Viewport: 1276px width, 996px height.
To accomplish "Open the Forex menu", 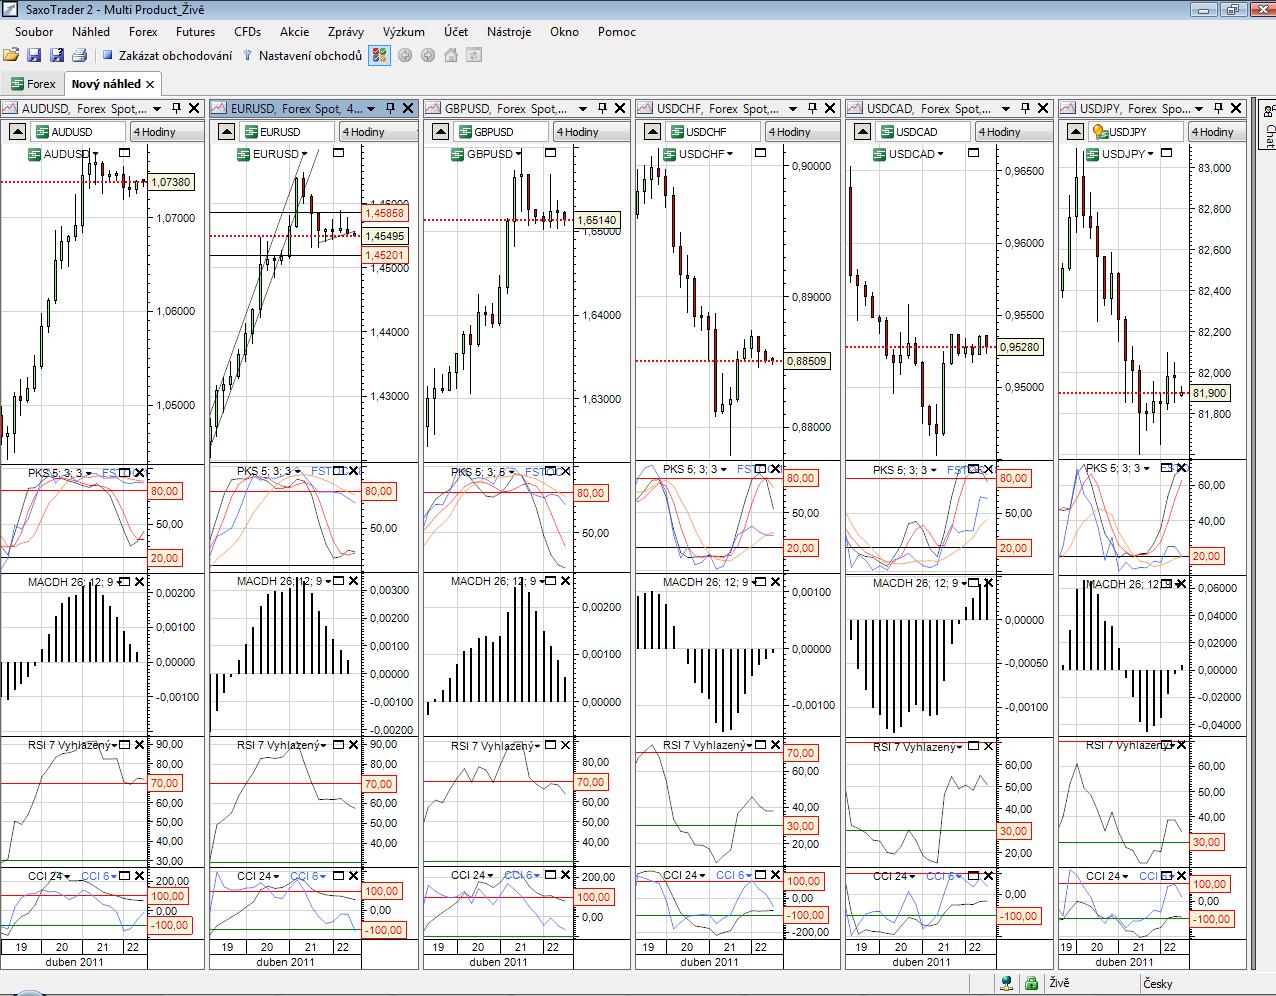I will click(143, 32).
